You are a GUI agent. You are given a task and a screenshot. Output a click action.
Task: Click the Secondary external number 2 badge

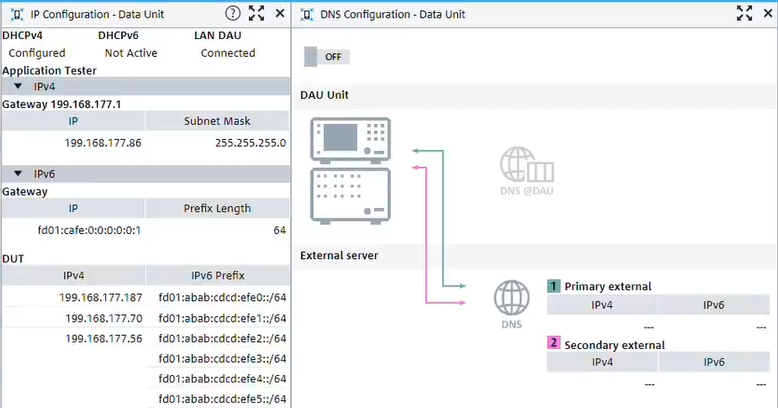tap(553, 343)
